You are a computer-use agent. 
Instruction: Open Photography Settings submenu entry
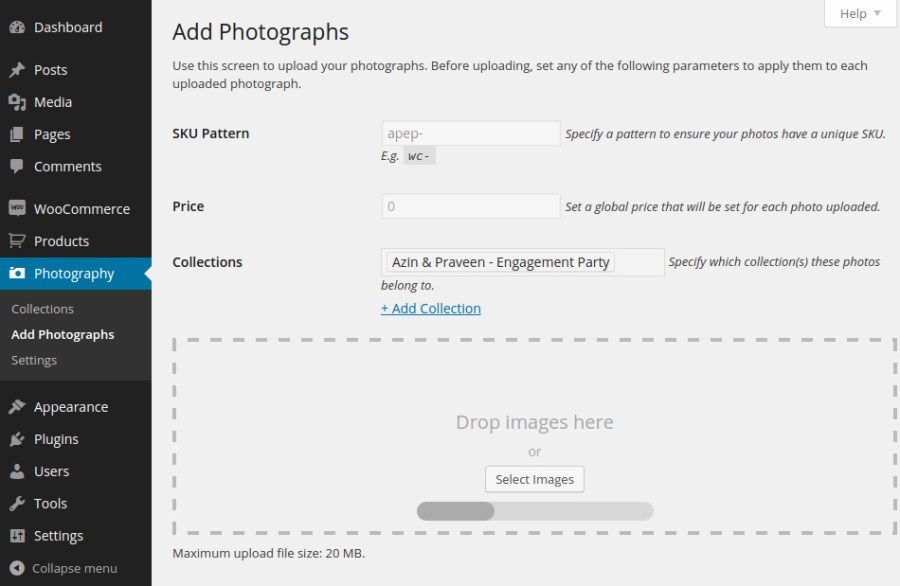click(35, 359)
